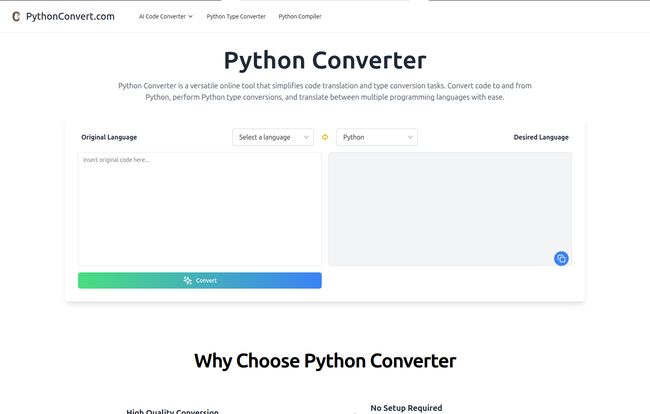This screenshot has height=414, width=650.
Task: Copy output with the blue copy icon
Action: point(561,259)
